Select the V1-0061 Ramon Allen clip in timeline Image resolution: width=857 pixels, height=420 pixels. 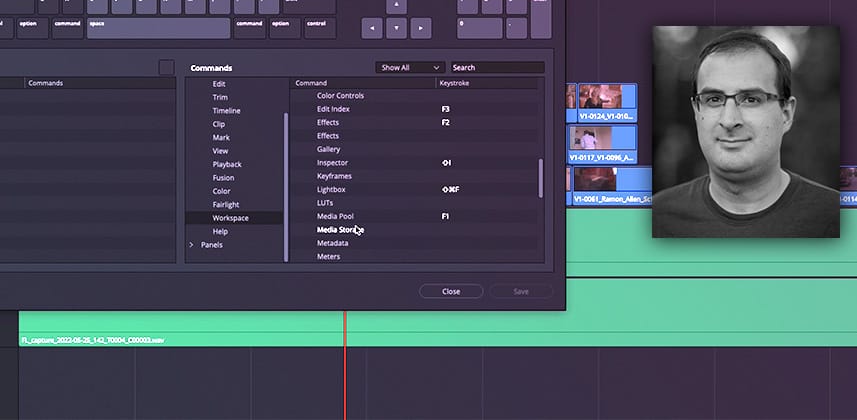point(612,186)
